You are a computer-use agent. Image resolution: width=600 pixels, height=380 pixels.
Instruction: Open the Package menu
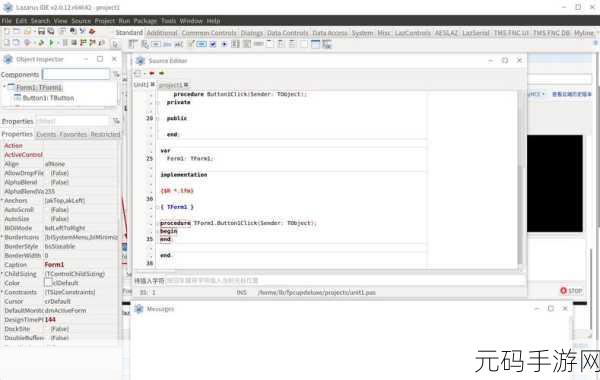pyautogui.click(x=145, y=21)
